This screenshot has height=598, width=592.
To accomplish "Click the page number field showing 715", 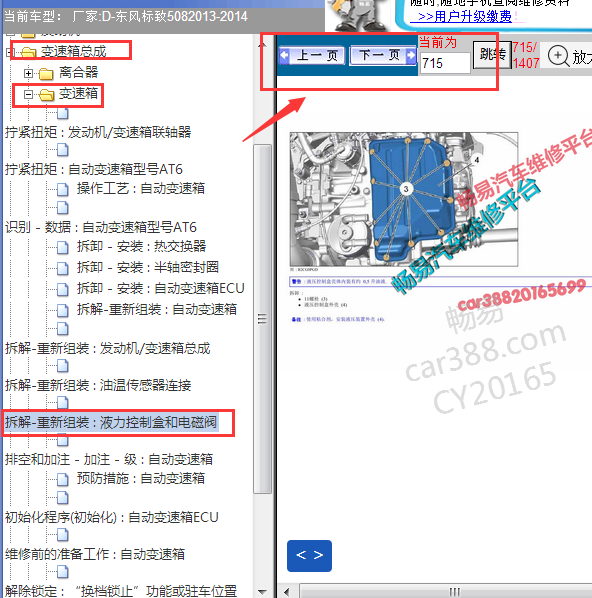I will pos(445,63).
